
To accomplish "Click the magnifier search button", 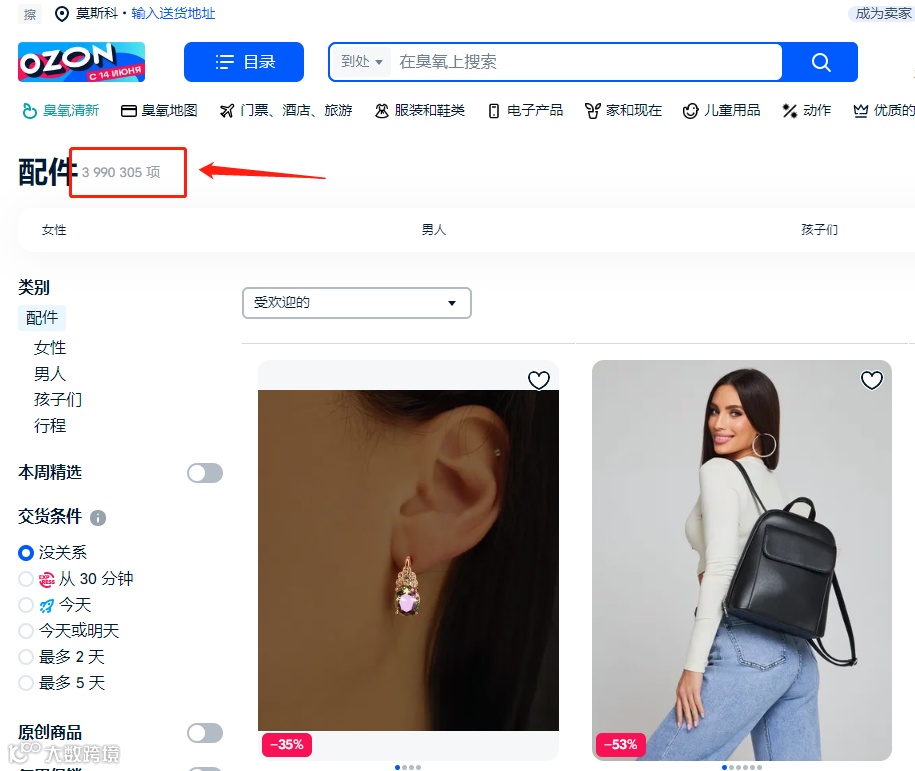I will (x=820, y=62).
